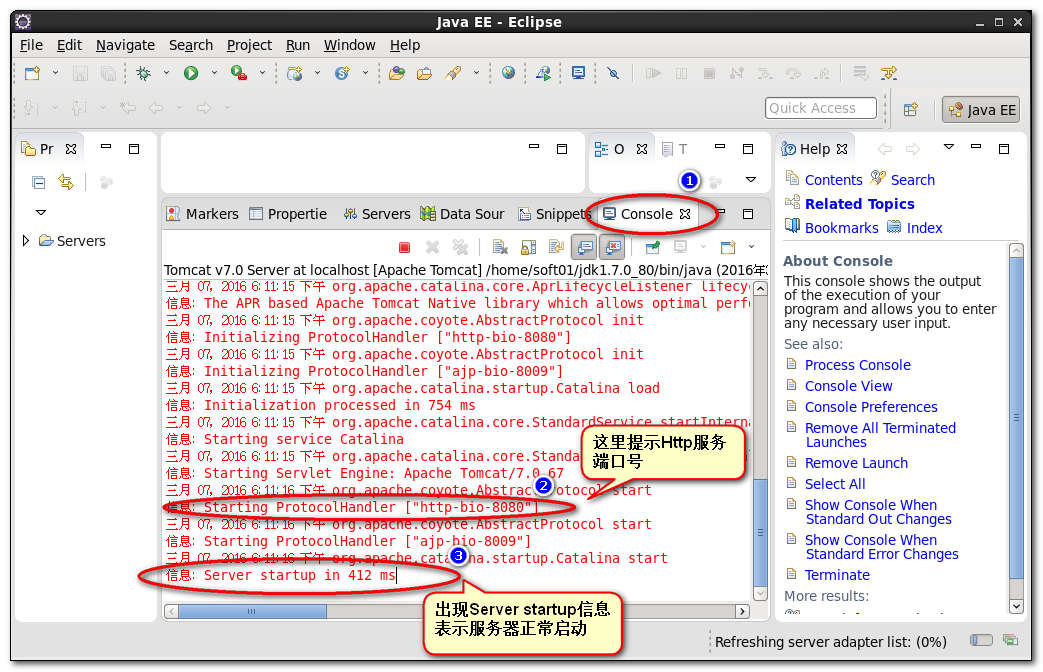
Task: Click the New Dynamic Web Project icon
Action: [x=295, y=73]
